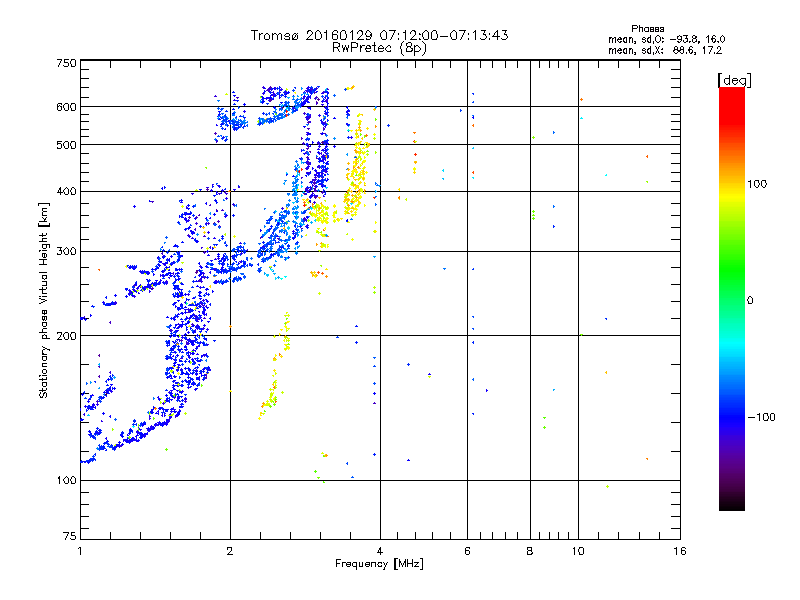
Task: Click the '[deg]' colorbar unit label
Action: pyautogui.click(x=734, y=80)
